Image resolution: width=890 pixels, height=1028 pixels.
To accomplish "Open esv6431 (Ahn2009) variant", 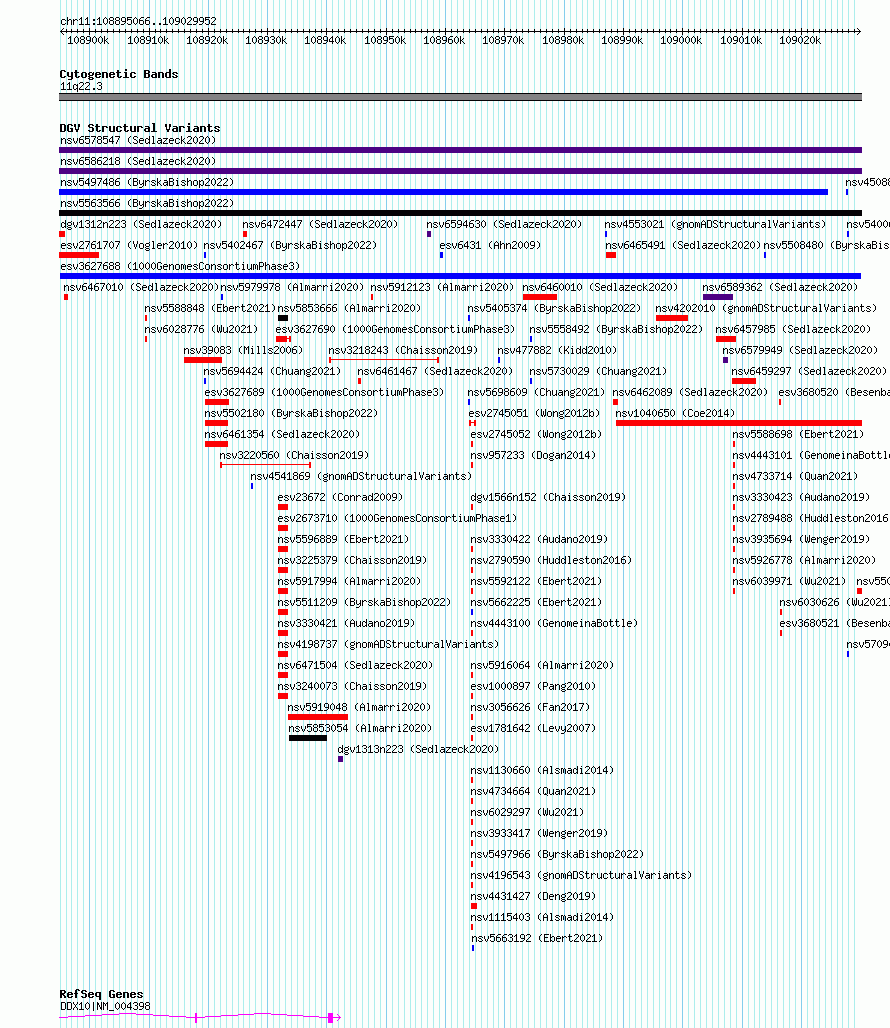I will point(490,245).
